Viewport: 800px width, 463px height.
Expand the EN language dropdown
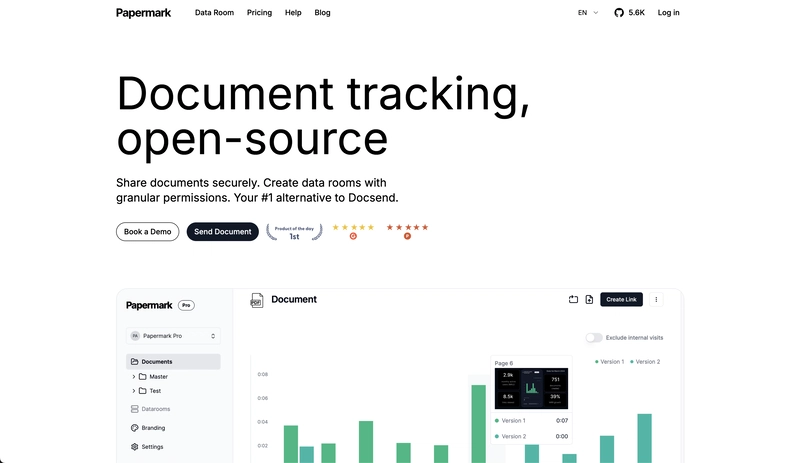coord(588,13)
